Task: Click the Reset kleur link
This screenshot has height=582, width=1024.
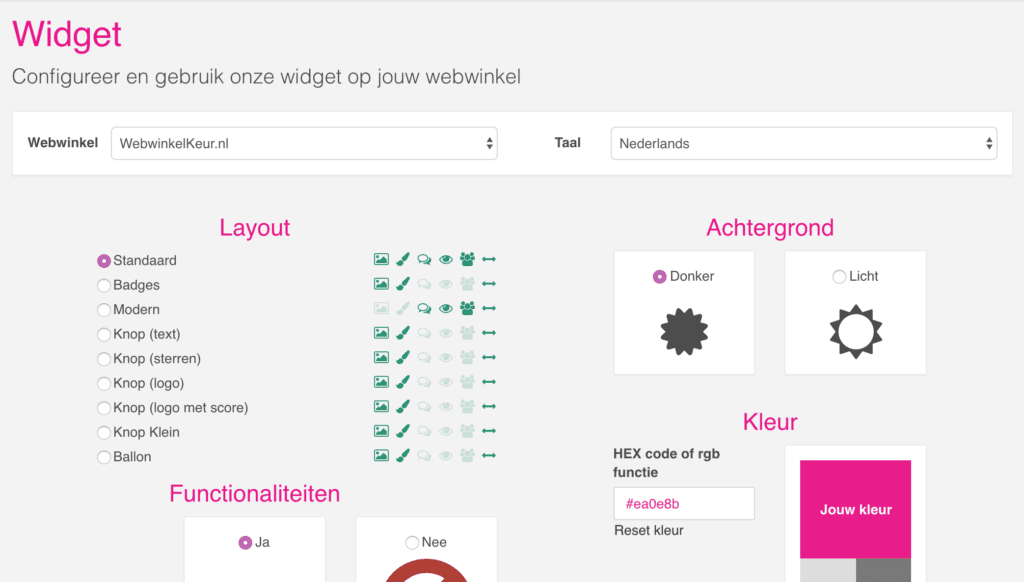Action: point(649,530)
